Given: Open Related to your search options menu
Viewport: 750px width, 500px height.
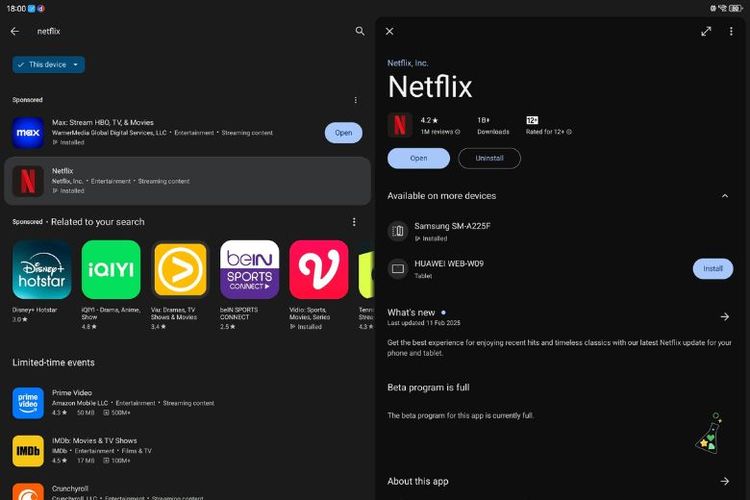Looking at the screenshot, I should 353,222.
